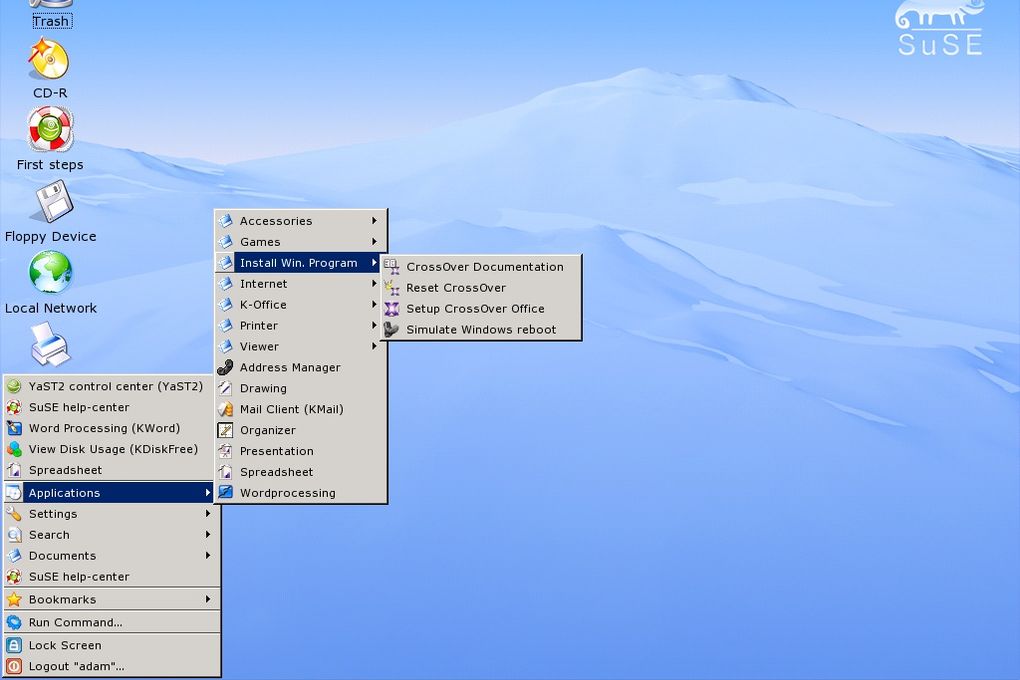Open the Settings menu entry

(112, 514)
